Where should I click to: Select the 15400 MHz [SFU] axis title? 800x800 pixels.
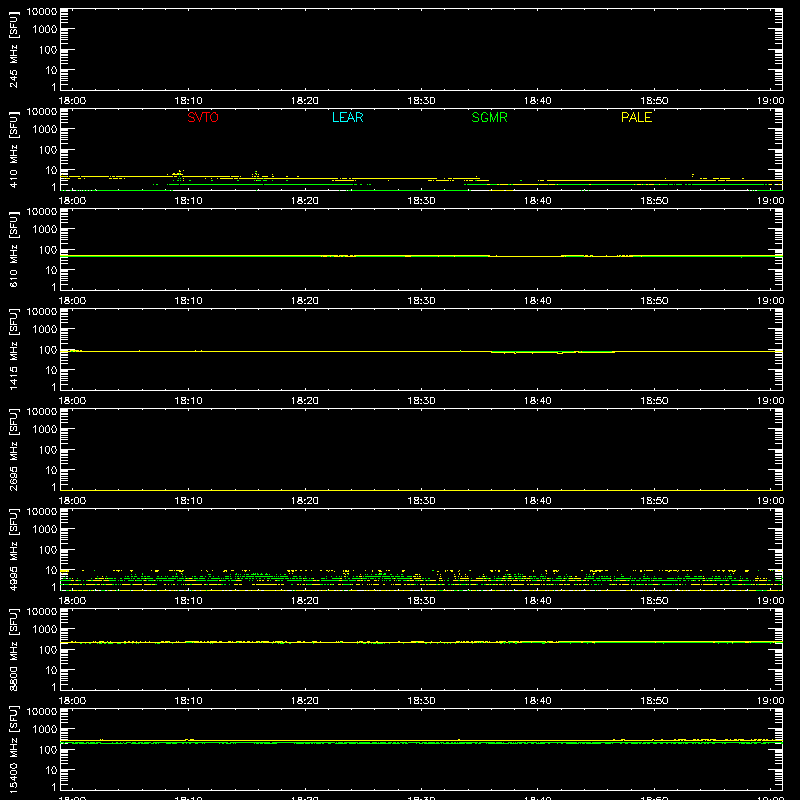[14, 749]
